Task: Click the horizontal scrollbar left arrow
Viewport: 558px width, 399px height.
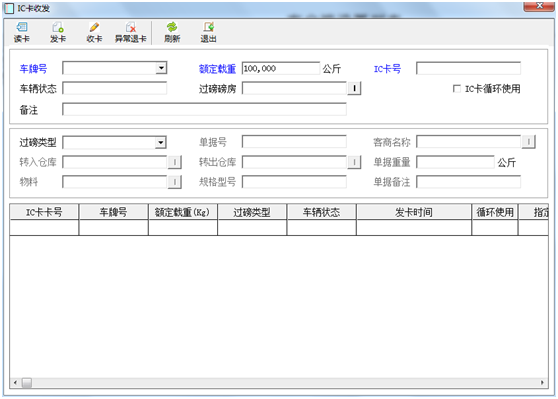Action: tap(15, 383)
